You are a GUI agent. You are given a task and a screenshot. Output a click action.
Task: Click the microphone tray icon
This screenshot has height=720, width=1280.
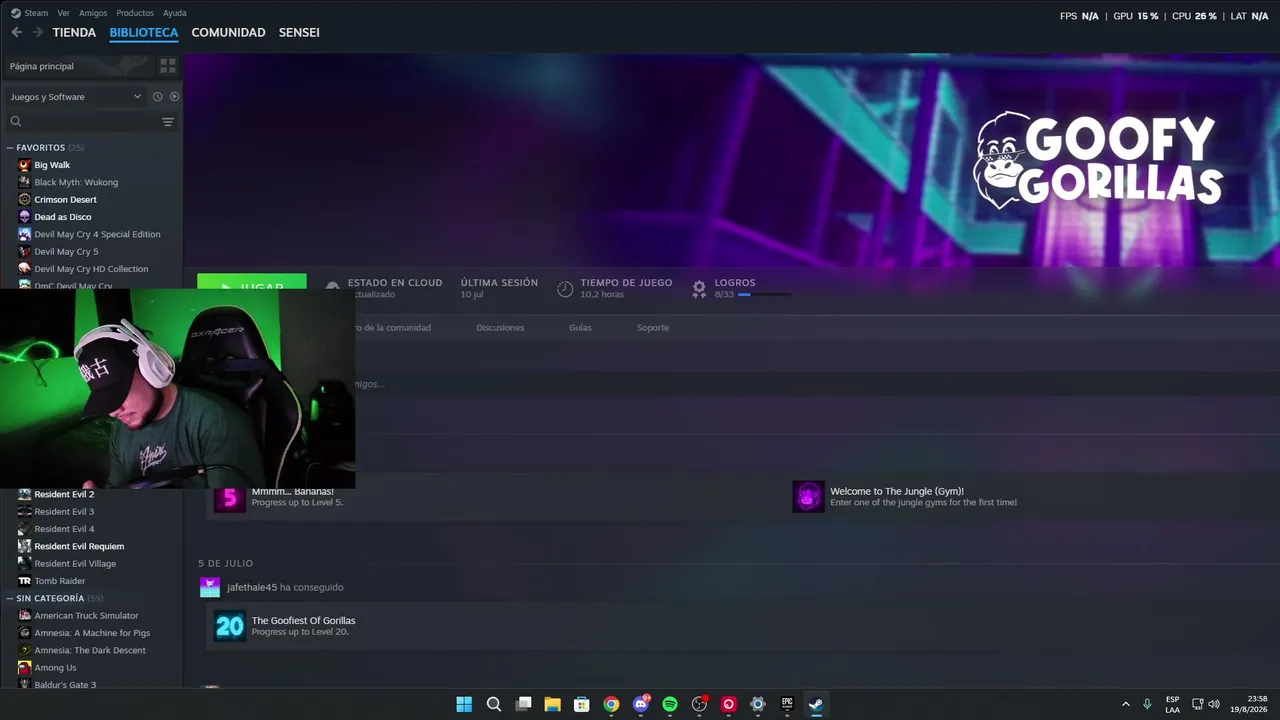1147,704
